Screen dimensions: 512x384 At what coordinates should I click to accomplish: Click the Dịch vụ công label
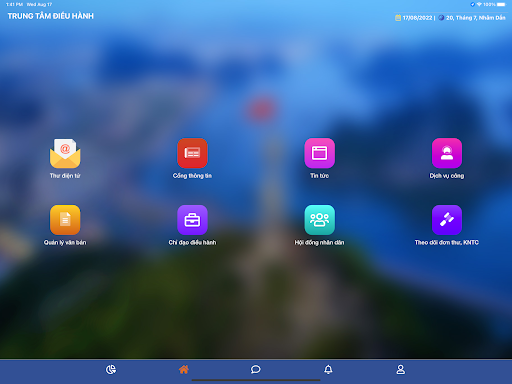[x=447, y=176]
